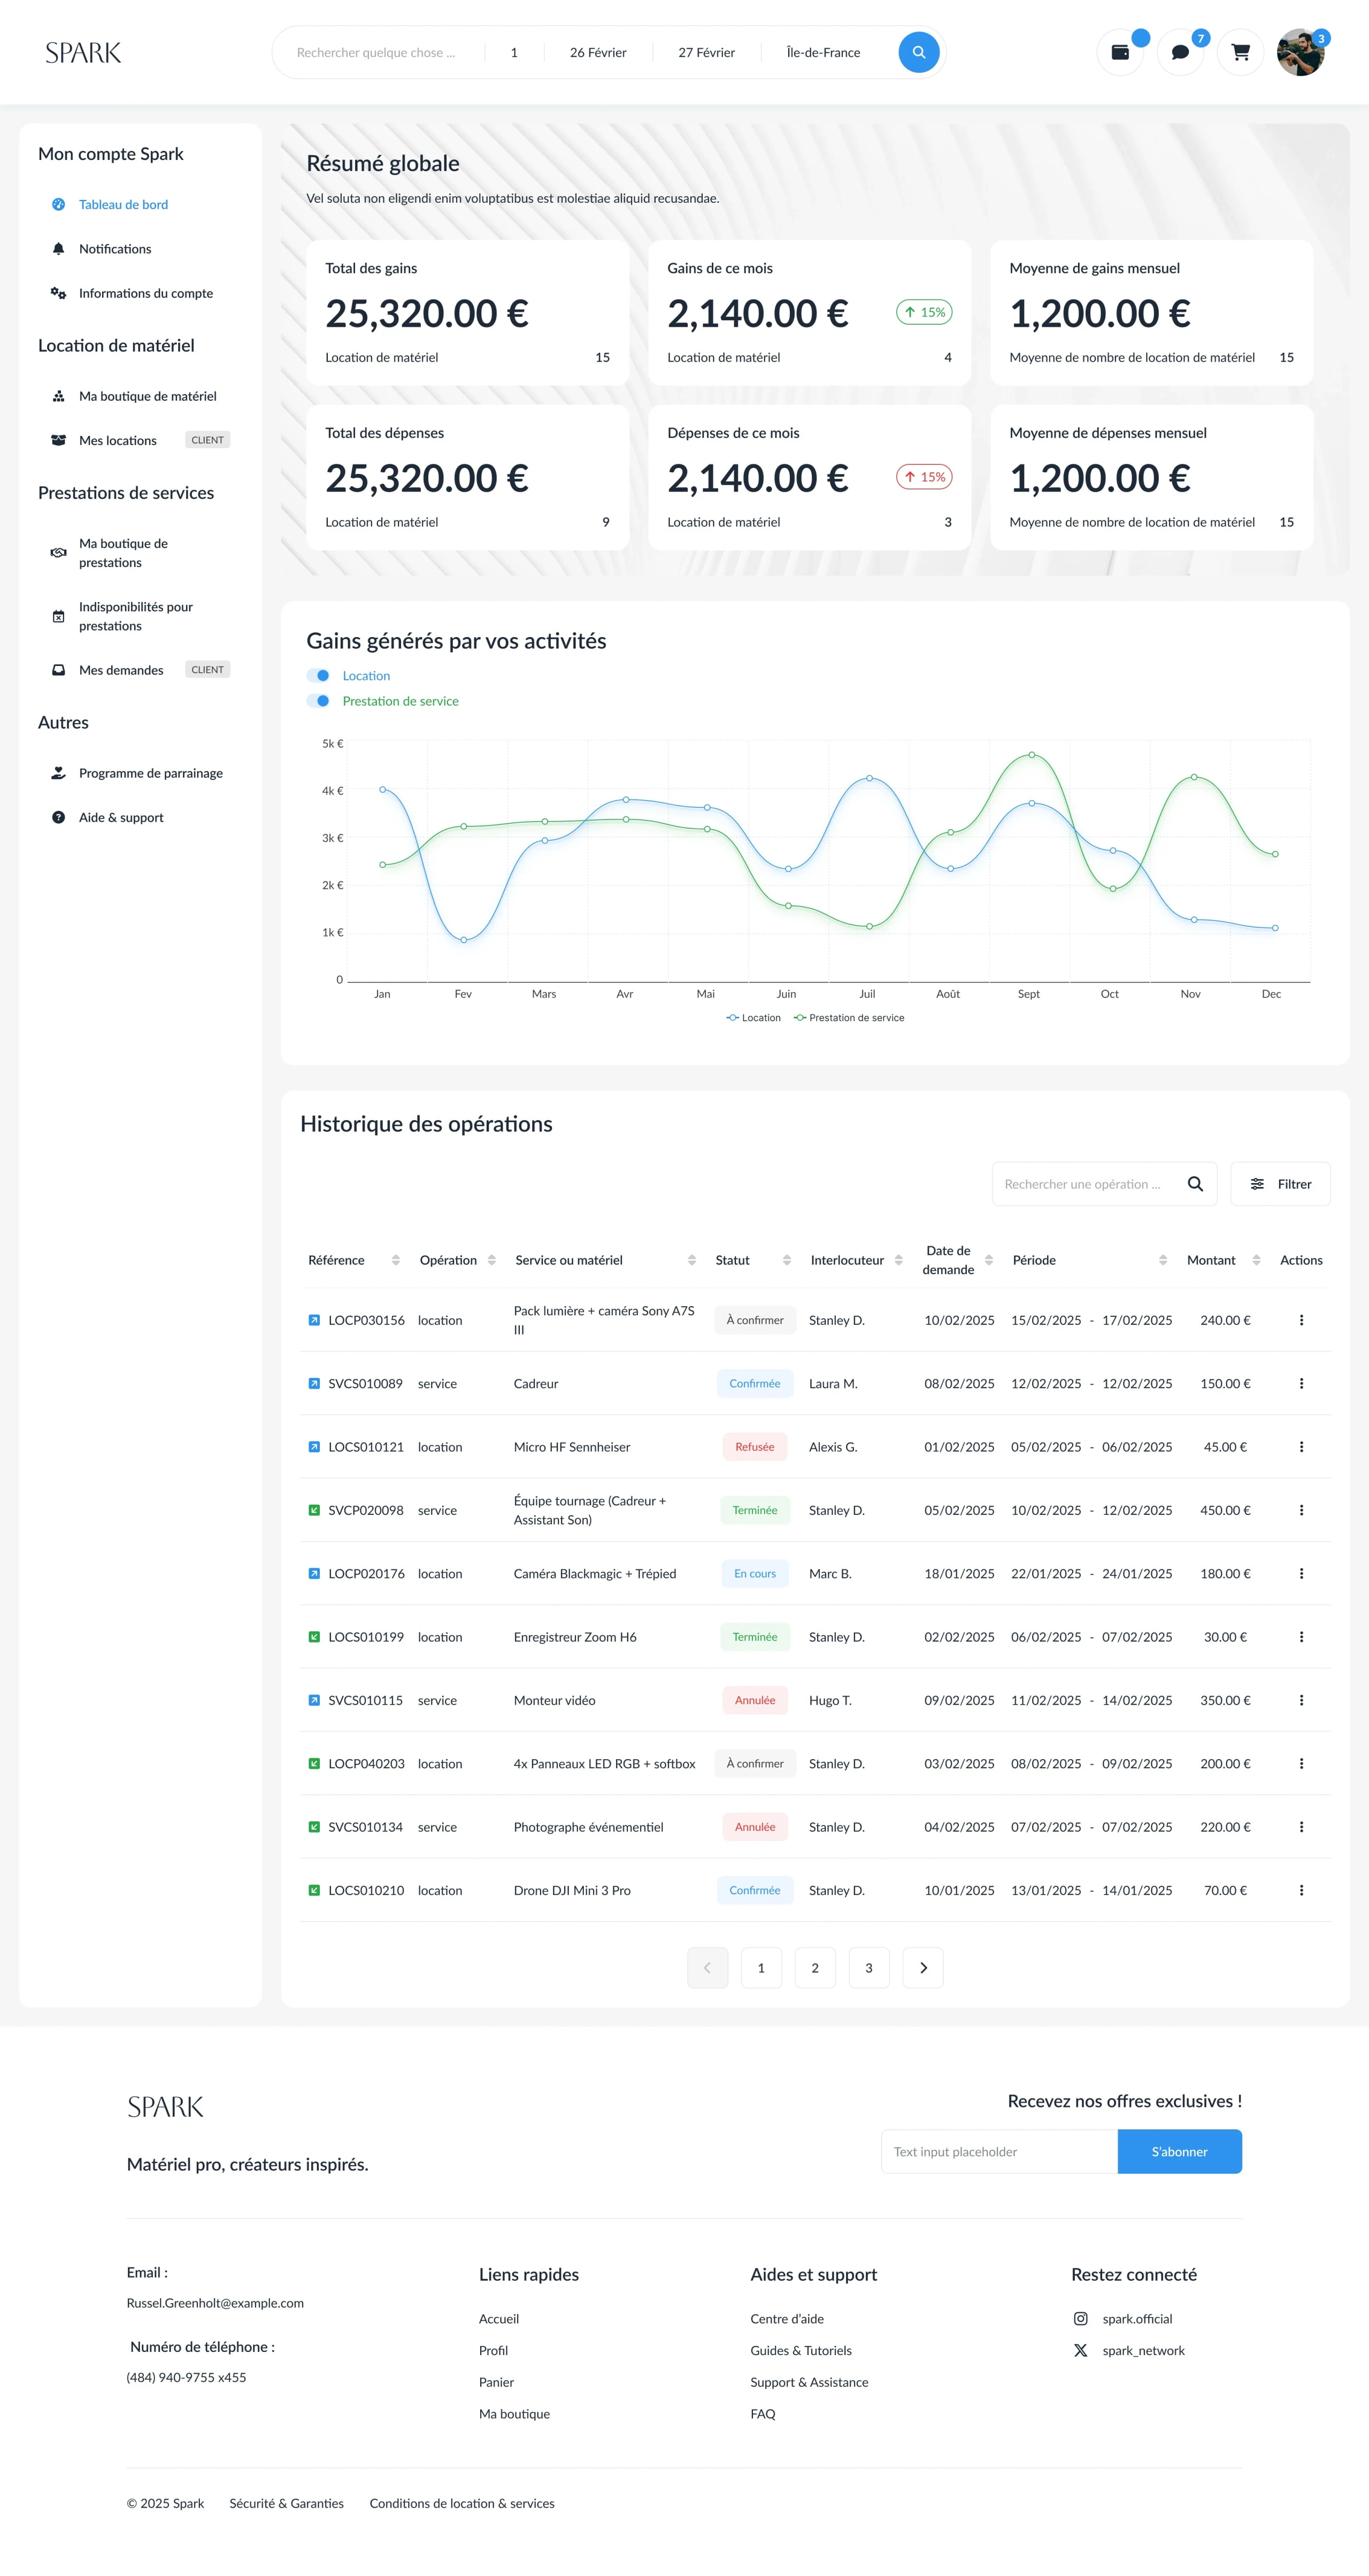Open Guides & Tutoriels footer link
Image resolution: width=1369 pixels, height=2576 pixels.
(x=801, y=2351)
